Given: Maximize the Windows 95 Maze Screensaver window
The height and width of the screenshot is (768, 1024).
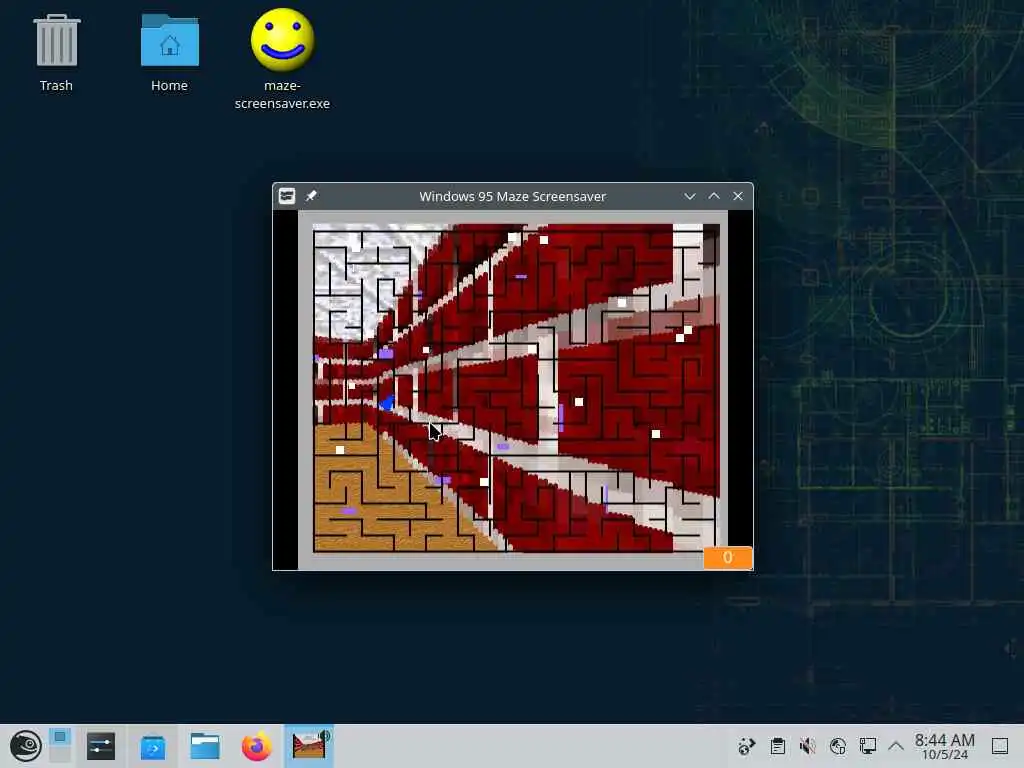Looking at the screenshot, I should pyautogui.click(x=714, y=196).
